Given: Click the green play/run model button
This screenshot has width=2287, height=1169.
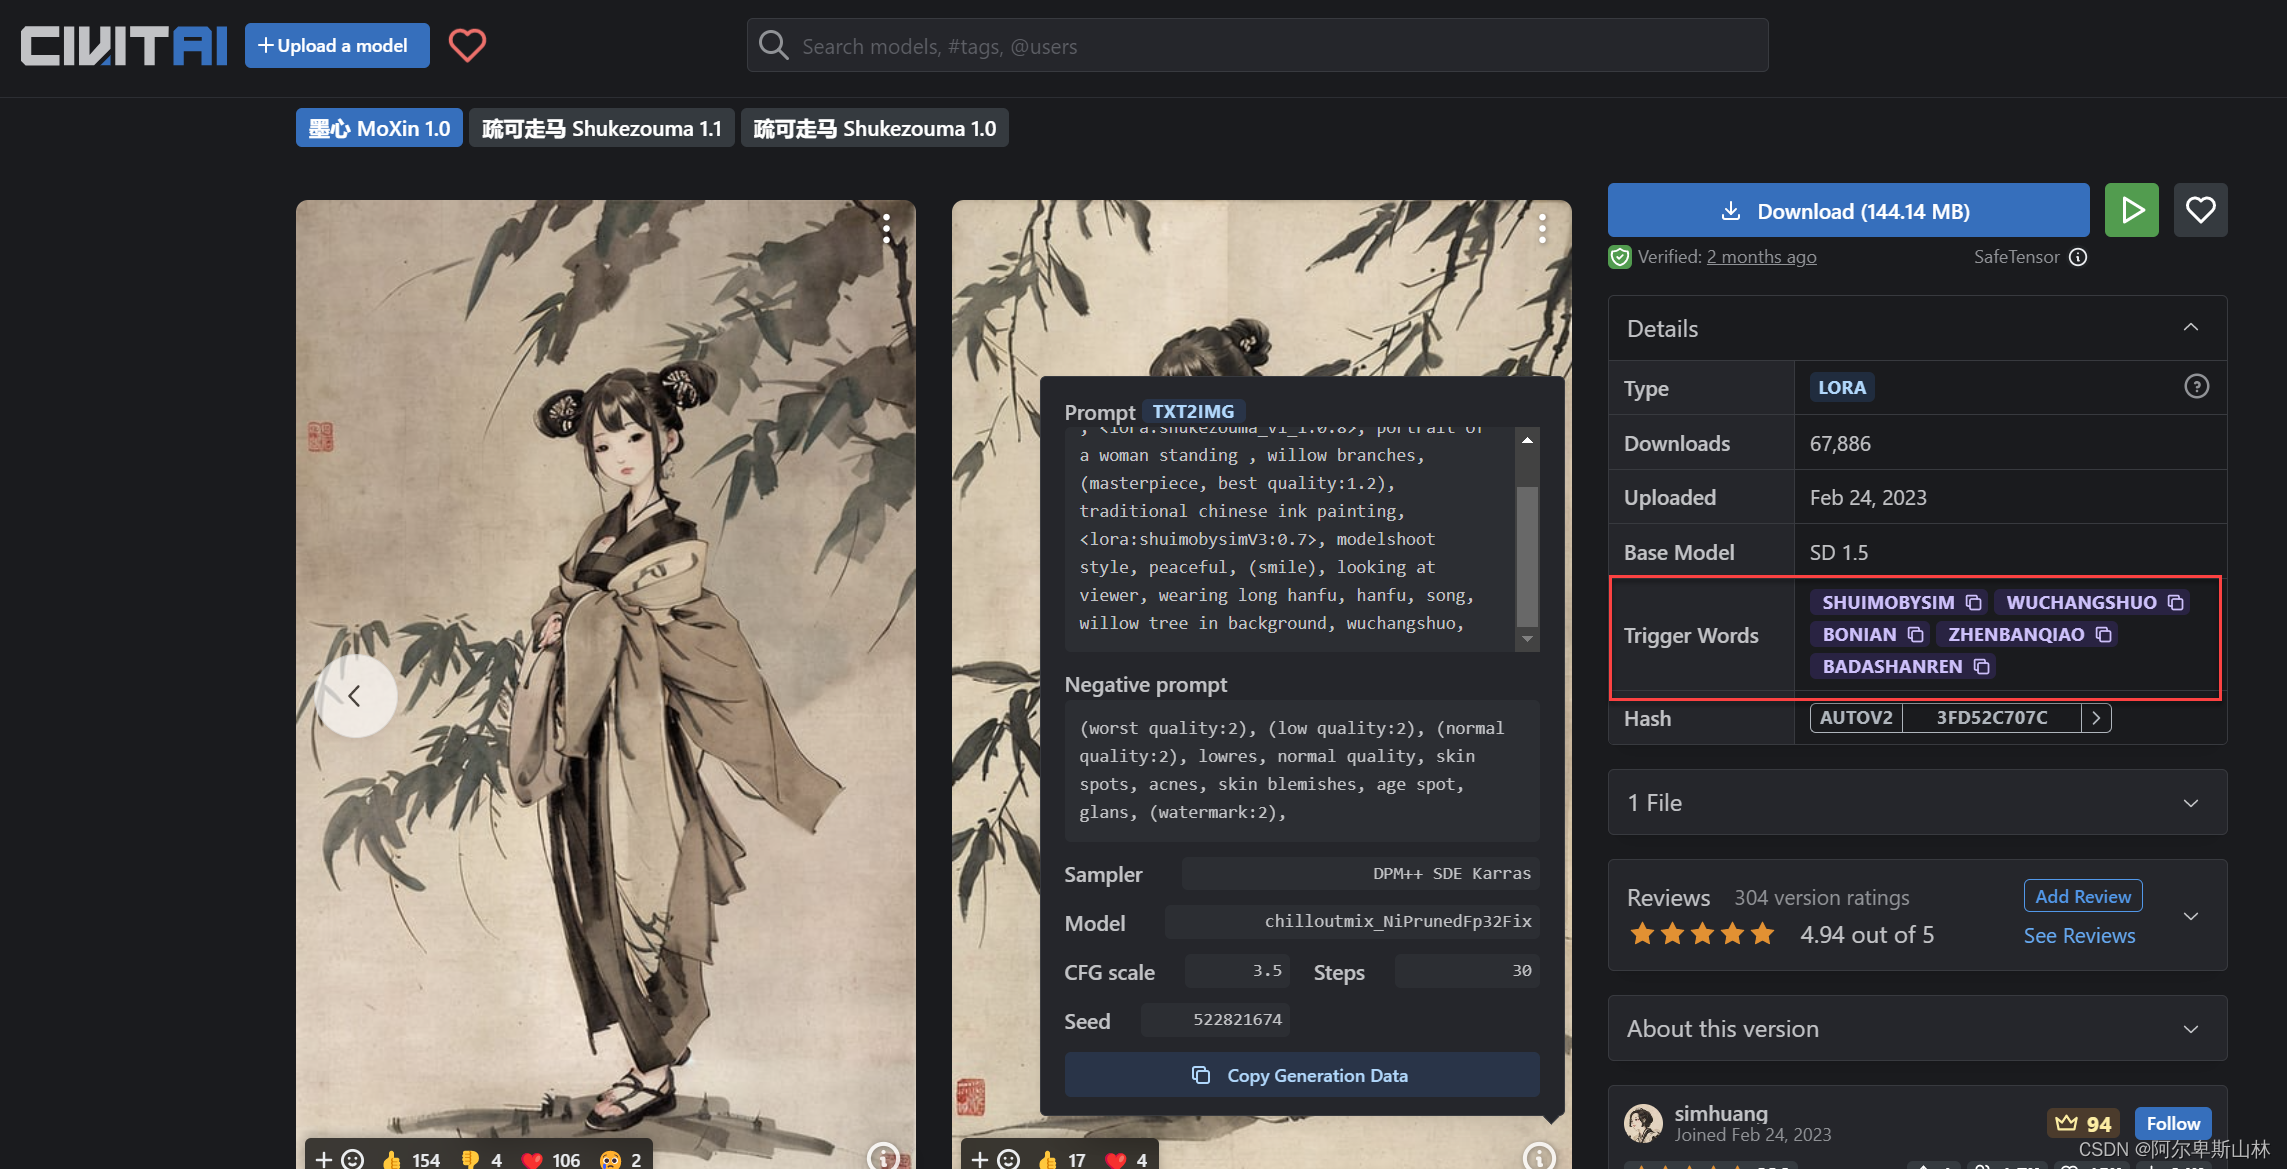Looking at the screenshot, I should point(2131,210).
